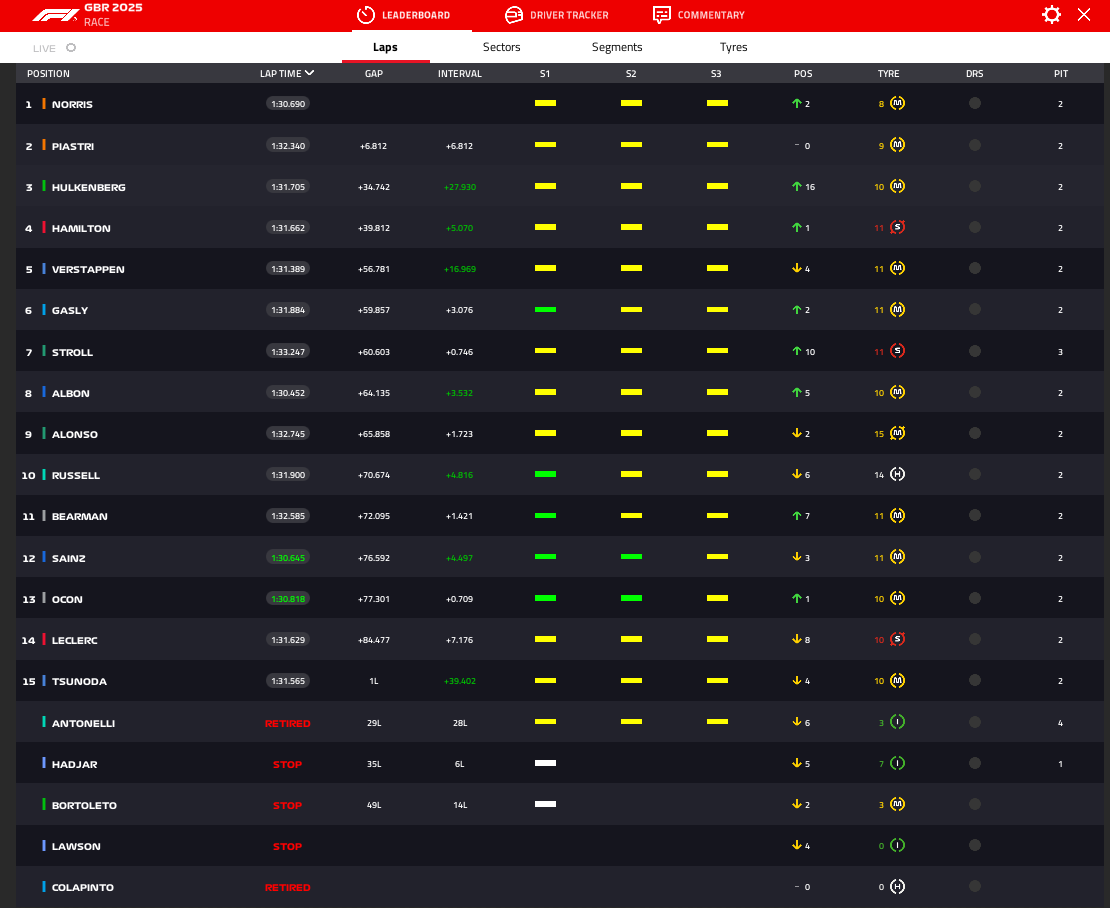The image size is (1110, 908).
Task: Click the F1 logo in header
Action: pos(56,15)
